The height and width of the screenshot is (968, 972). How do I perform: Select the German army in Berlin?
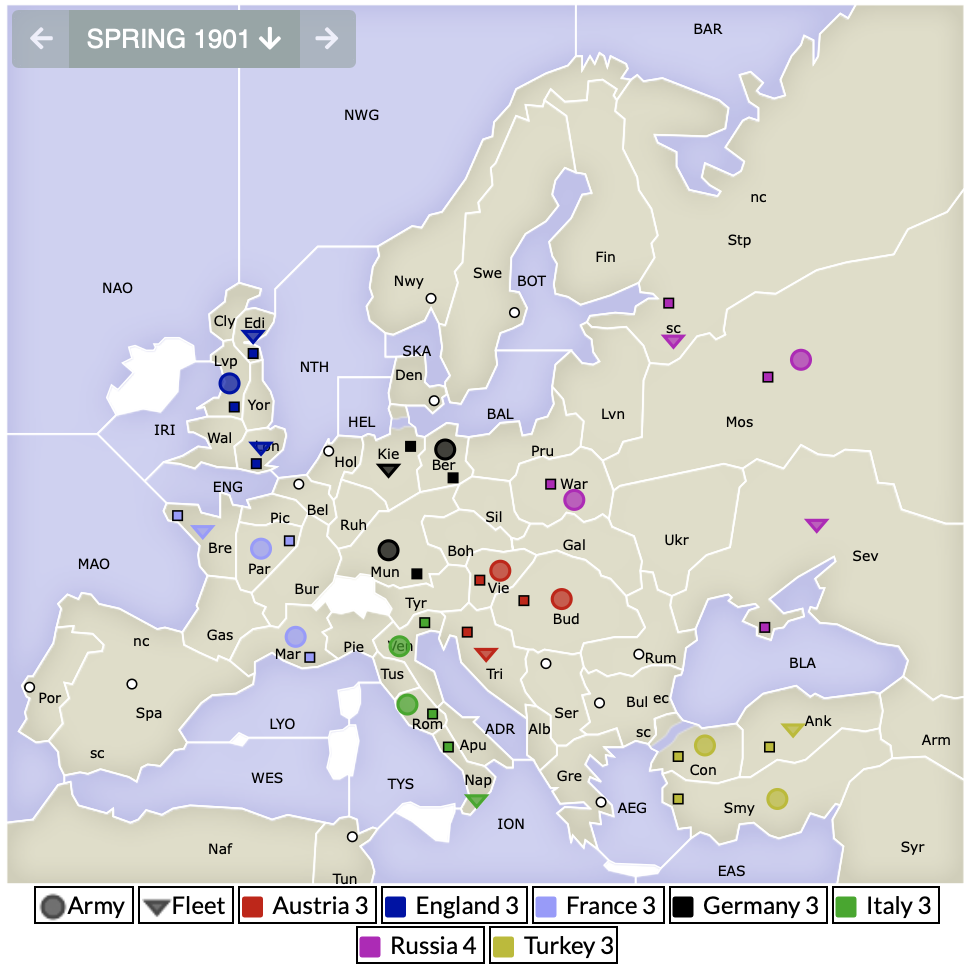[x=445, y=449]
